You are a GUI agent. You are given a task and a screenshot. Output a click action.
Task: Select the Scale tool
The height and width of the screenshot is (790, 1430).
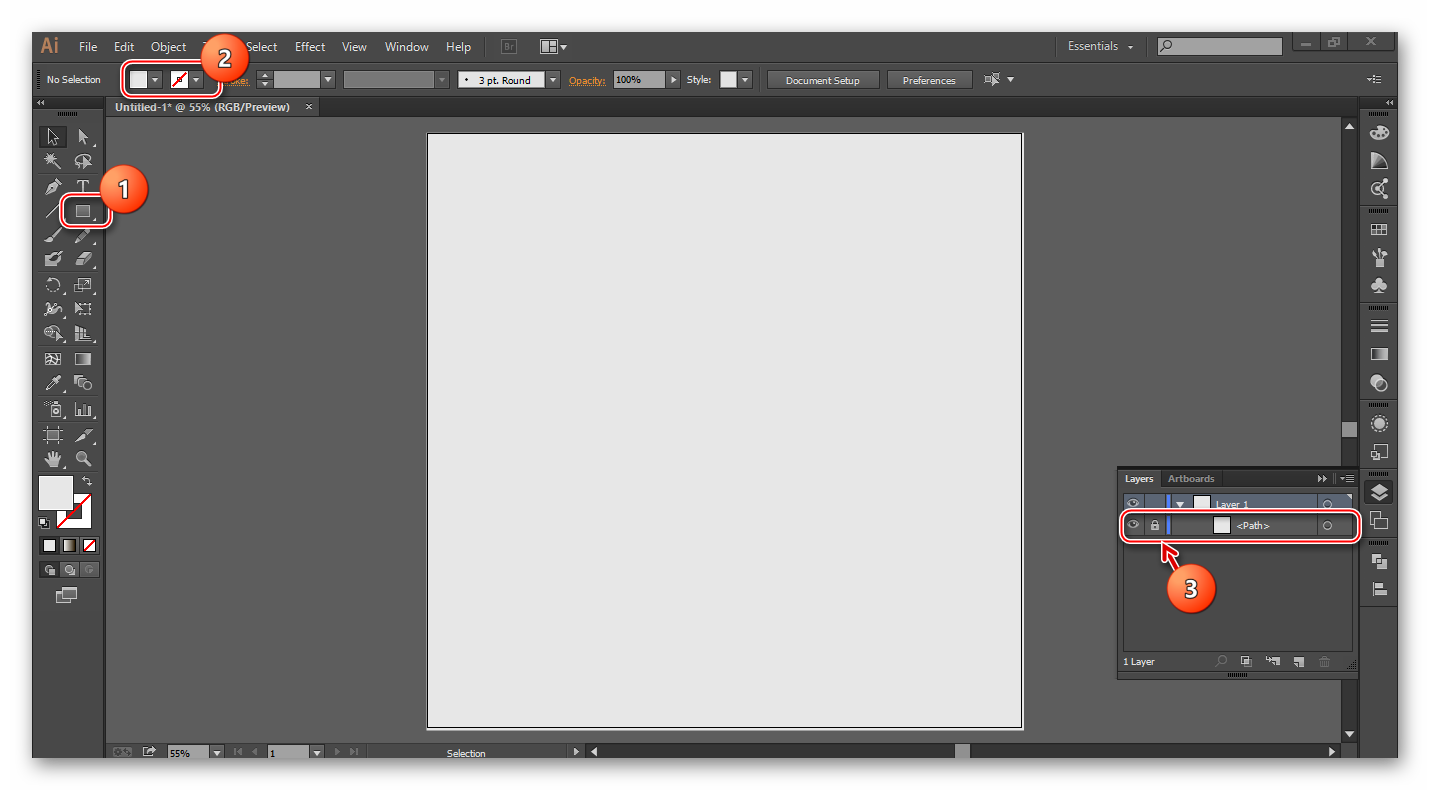click(x=83, y=285)
